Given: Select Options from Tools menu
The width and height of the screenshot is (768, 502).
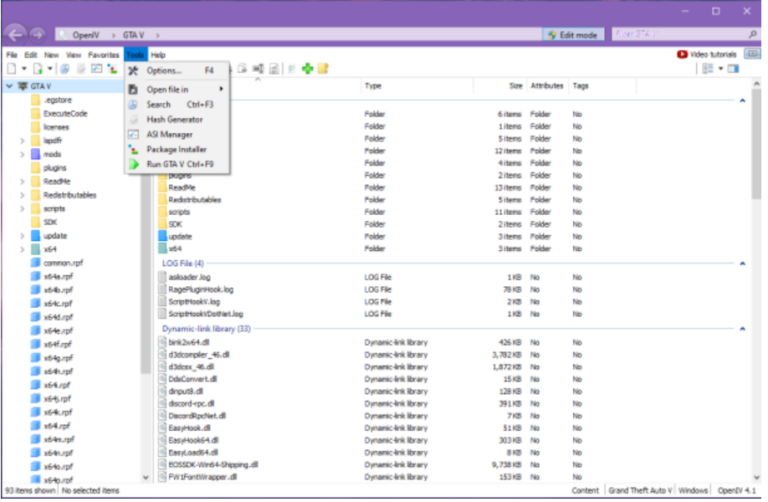Looking at the screenshot, I should coord(177,71).
